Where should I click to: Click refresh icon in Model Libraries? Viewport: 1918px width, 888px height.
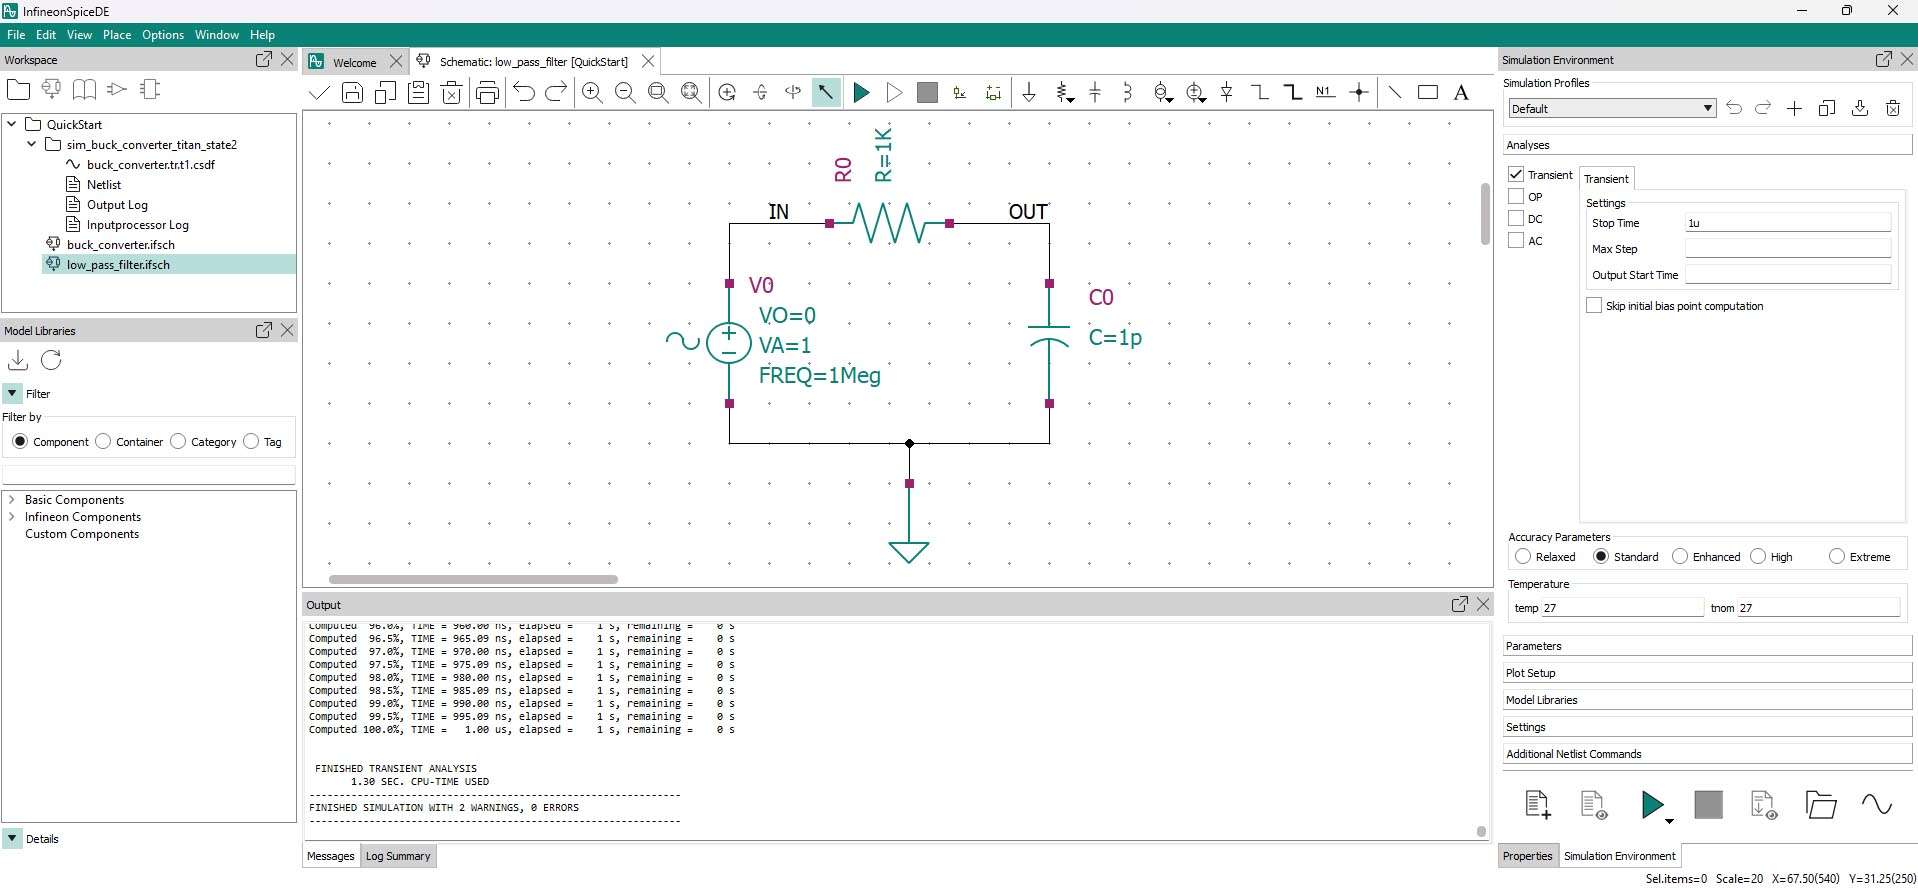[51, 360]
